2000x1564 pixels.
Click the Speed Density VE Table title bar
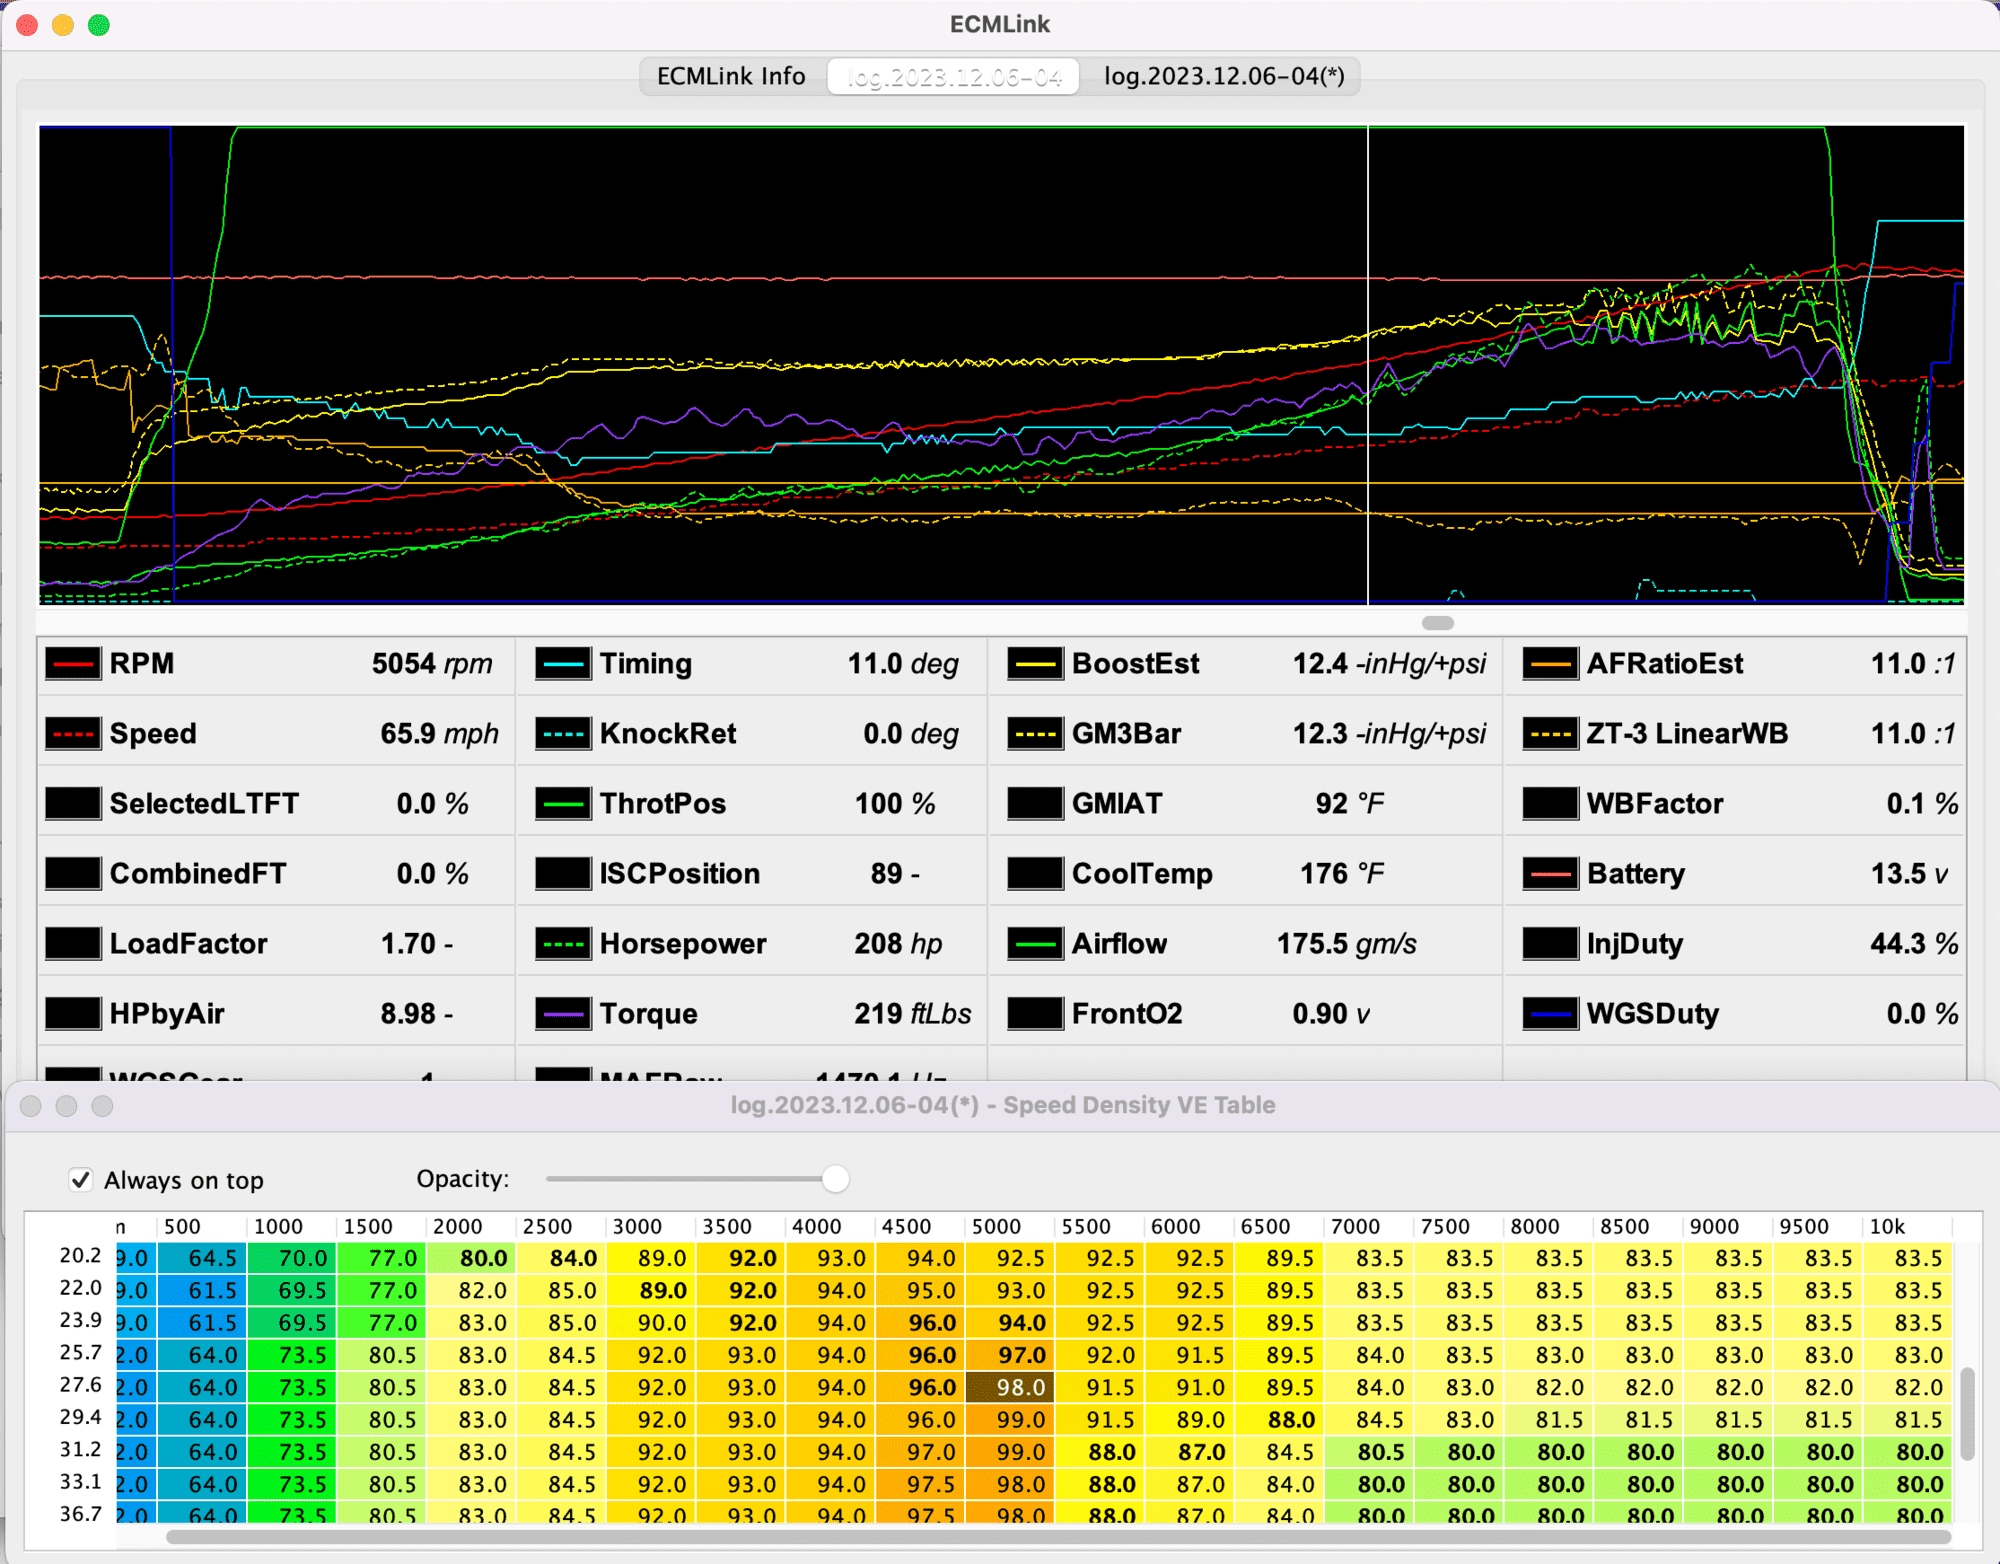click(1002, 1105)
